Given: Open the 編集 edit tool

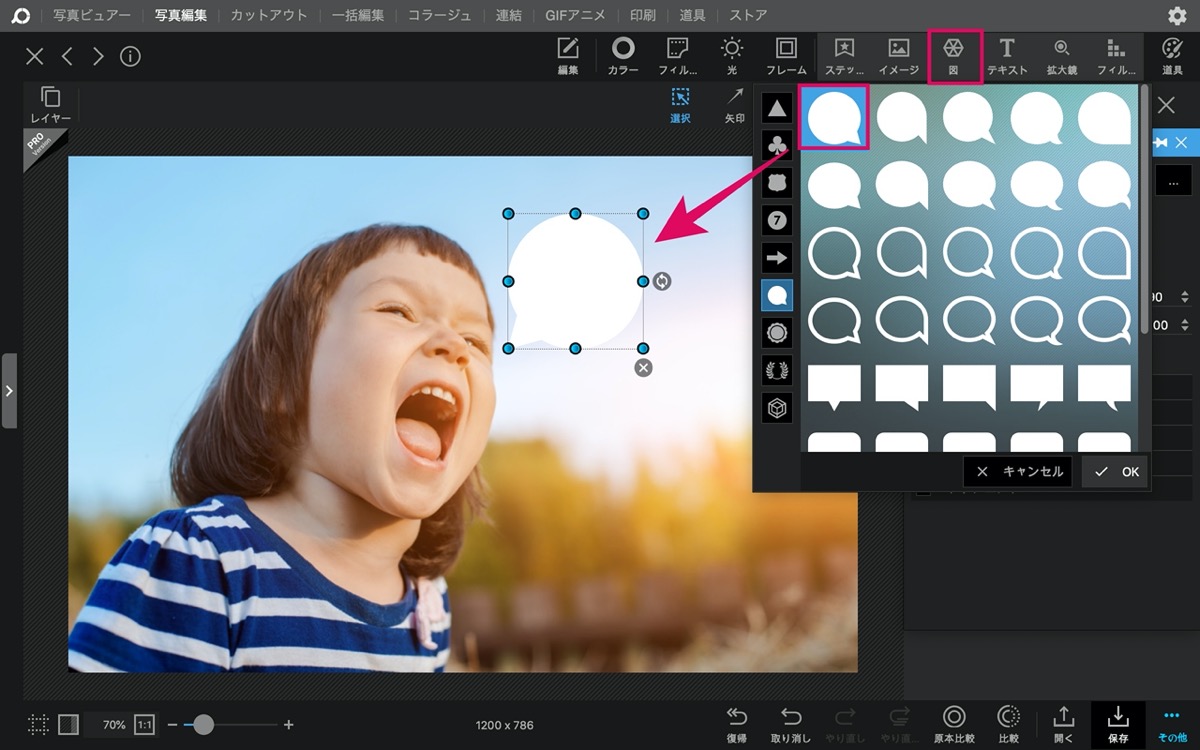Looking at the screenshot, I should tap(568, 56).
